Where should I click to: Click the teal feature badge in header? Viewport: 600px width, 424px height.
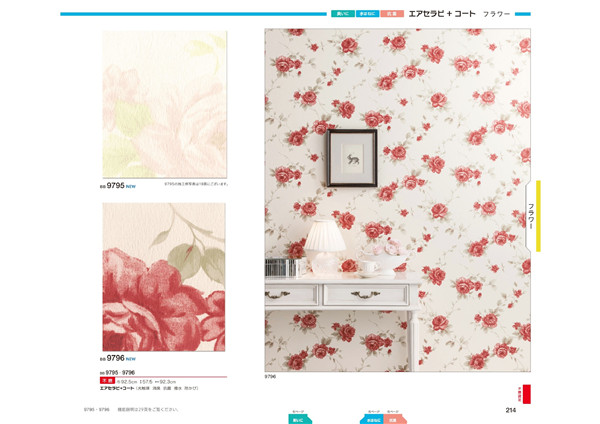tap(342, 14)
